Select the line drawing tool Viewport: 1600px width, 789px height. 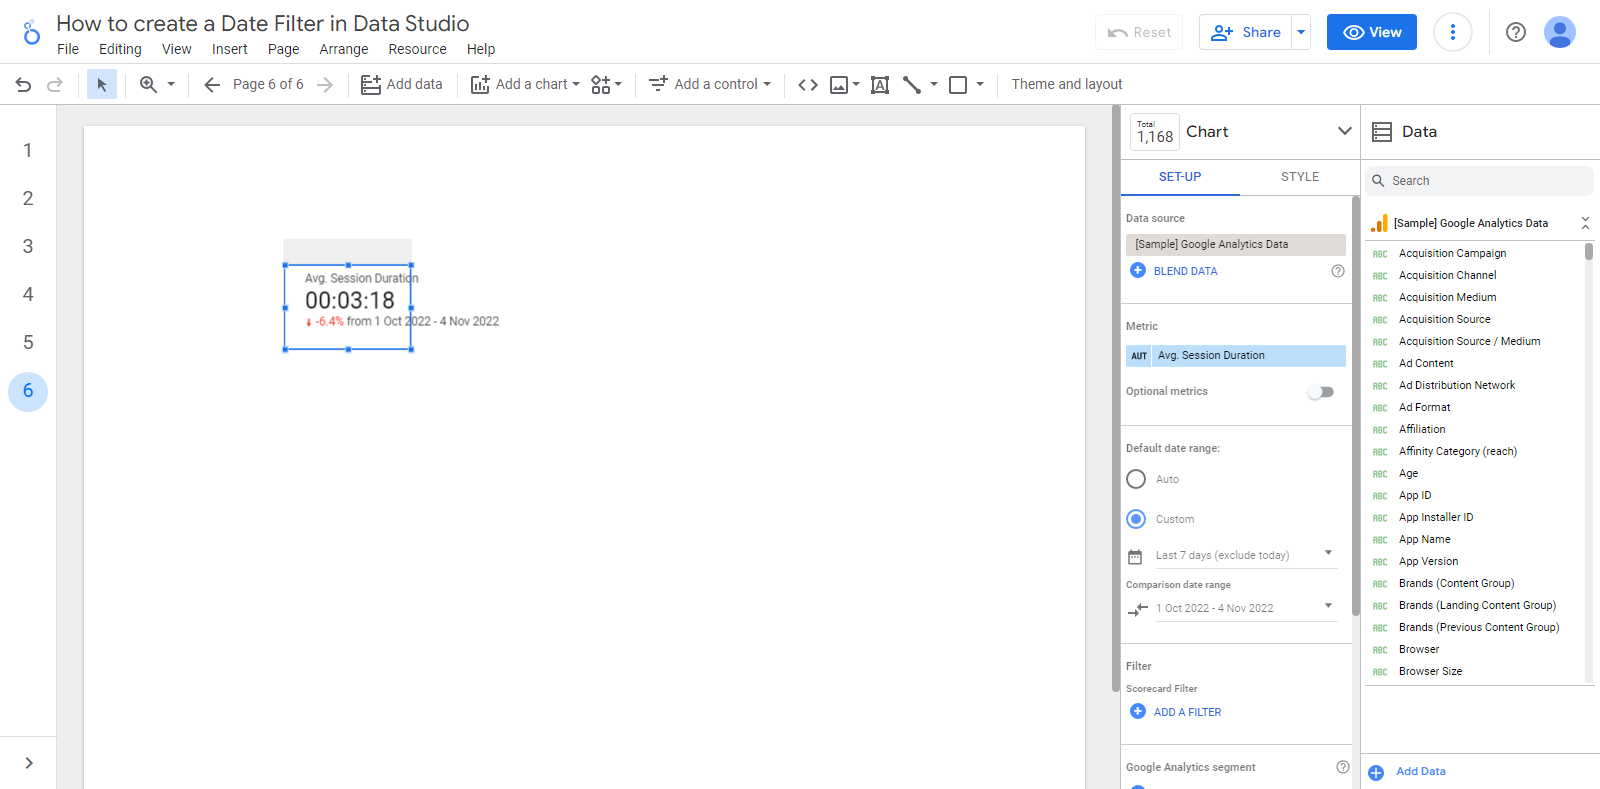(912, 85)
